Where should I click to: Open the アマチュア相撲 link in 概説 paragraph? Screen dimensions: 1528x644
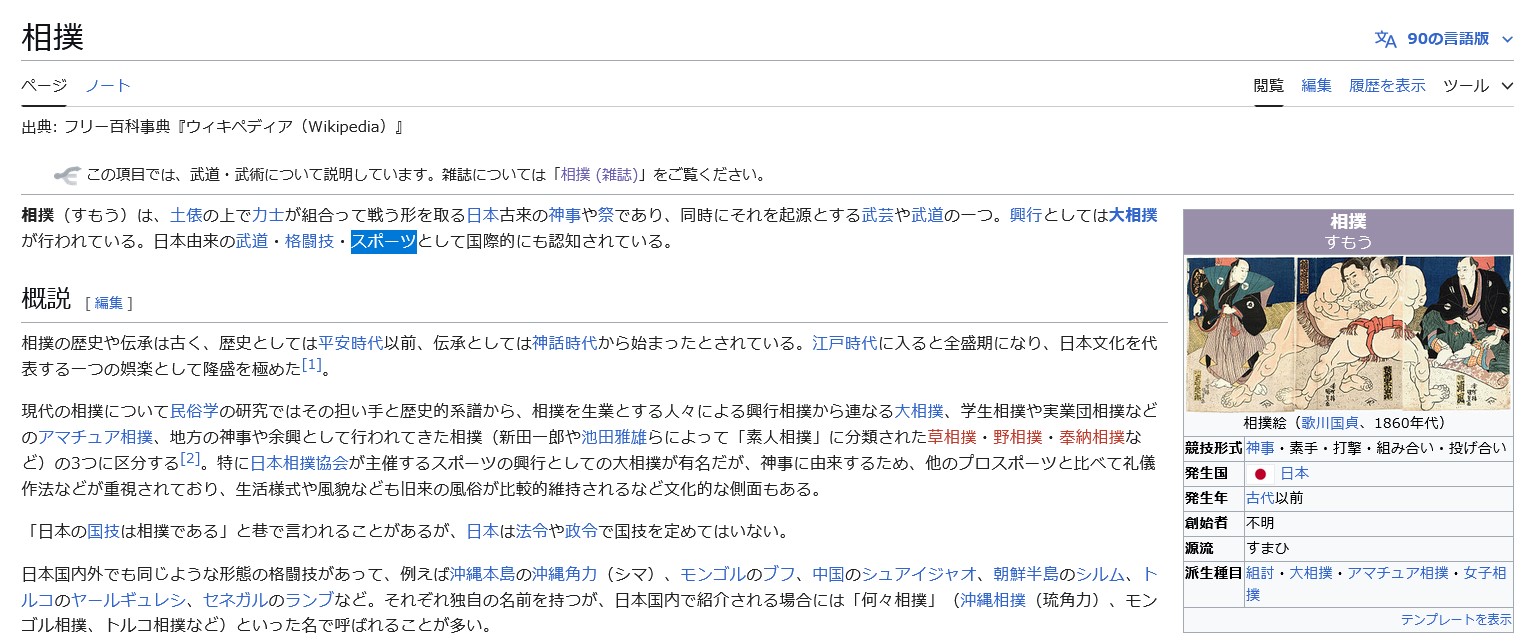[x=95, y=437]
